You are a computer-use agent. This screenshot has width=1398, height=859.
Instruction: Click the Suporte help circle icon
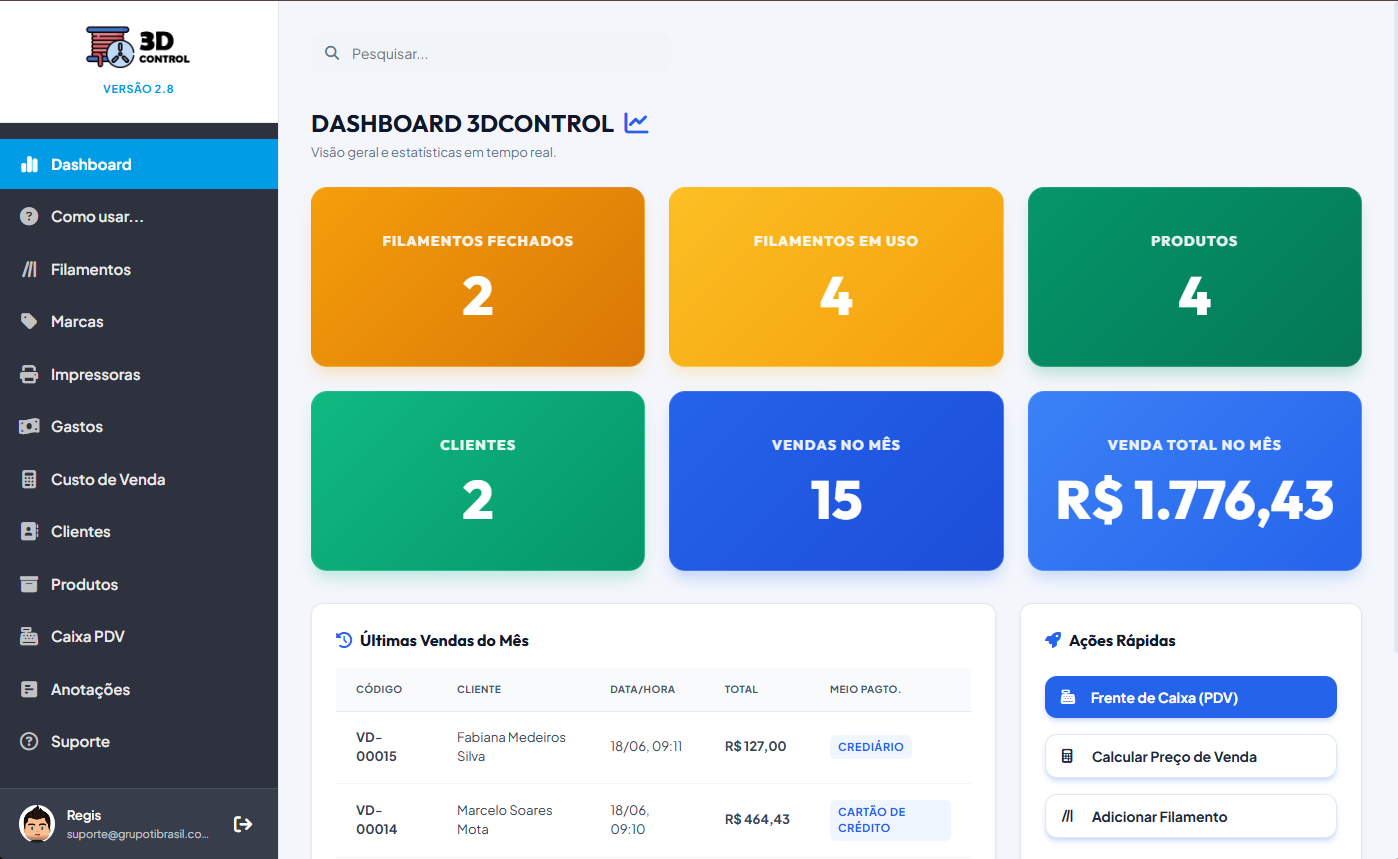29,742
